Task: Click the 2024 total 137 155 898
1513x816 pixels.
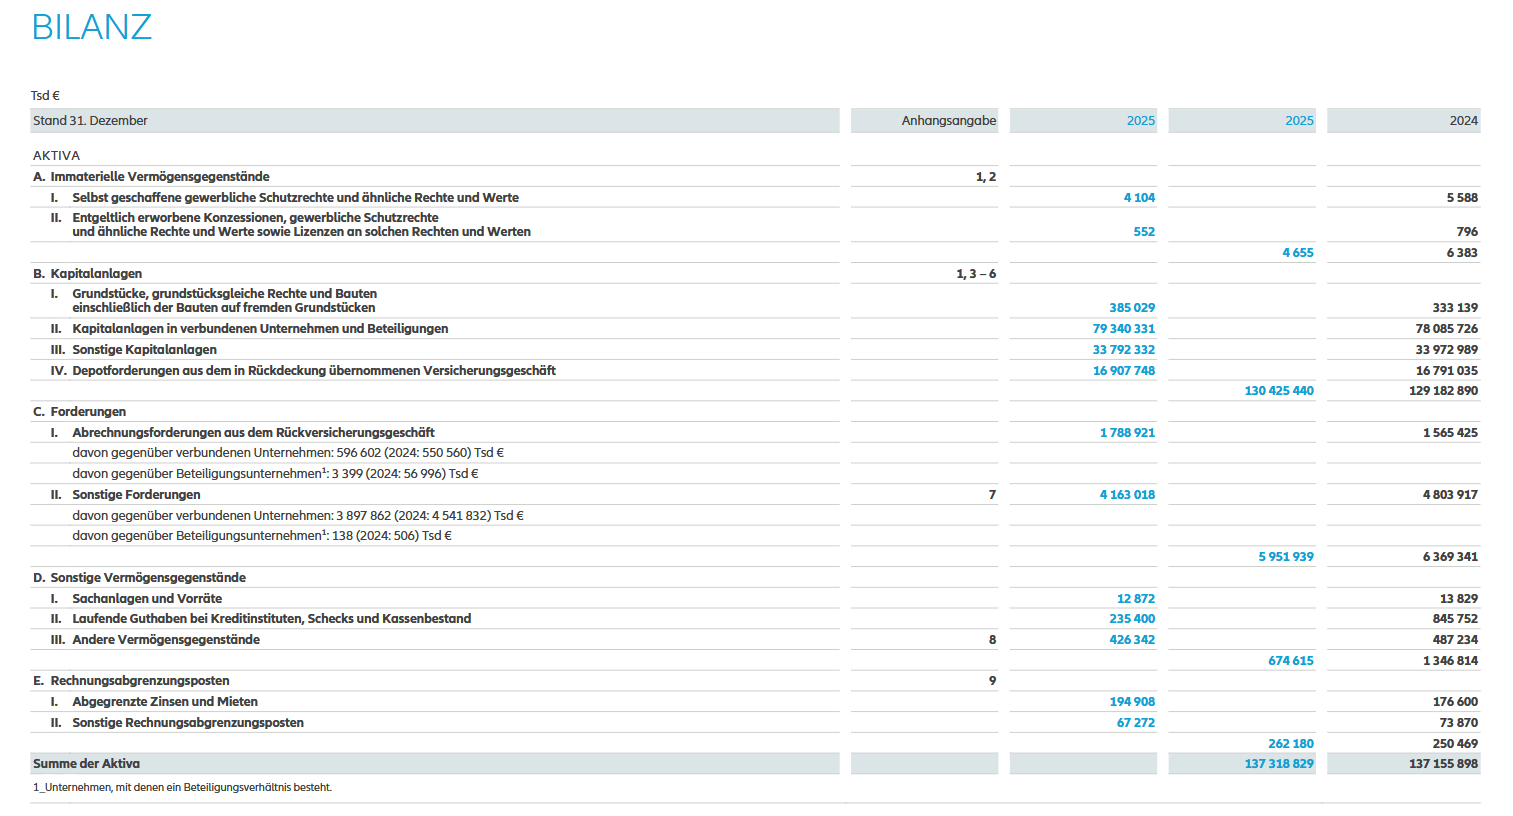Action: point(1443,763)
